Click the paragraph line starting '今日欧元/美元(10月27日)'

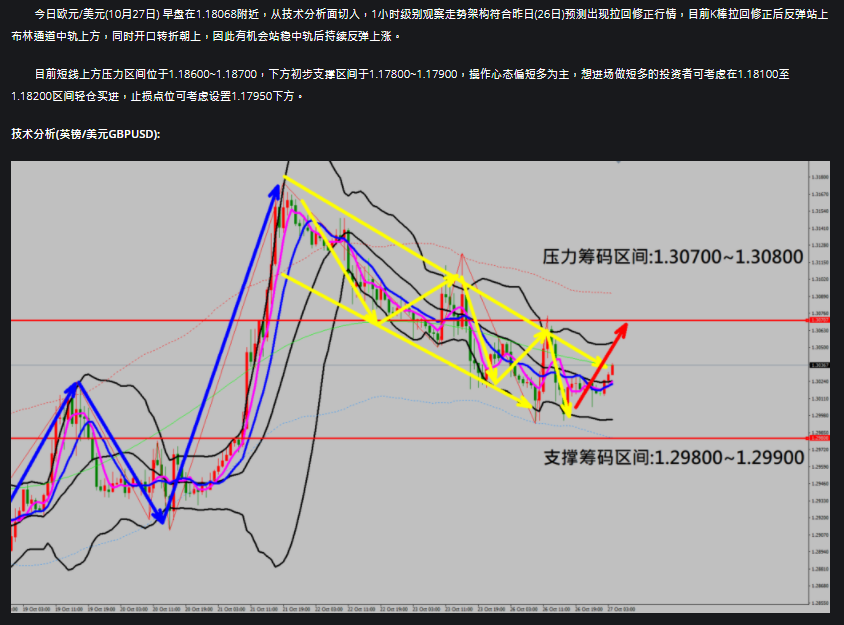tap(431, 14)
